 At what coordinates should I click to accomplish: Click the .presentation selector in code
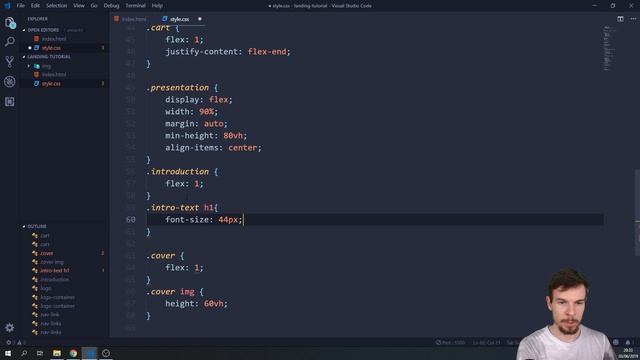[178, 88]
